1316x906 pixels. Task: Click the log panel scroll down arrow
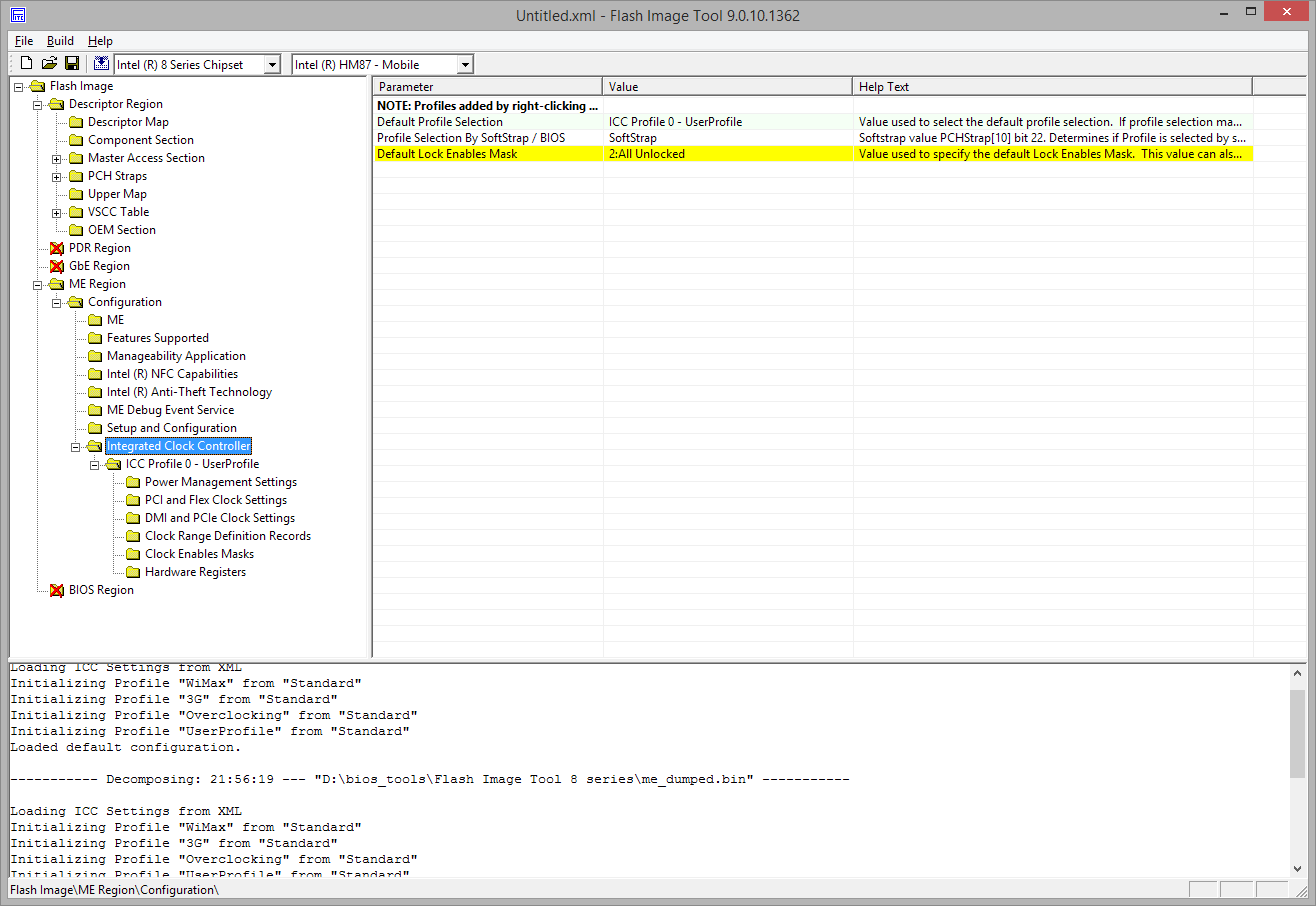(1297, 868)
